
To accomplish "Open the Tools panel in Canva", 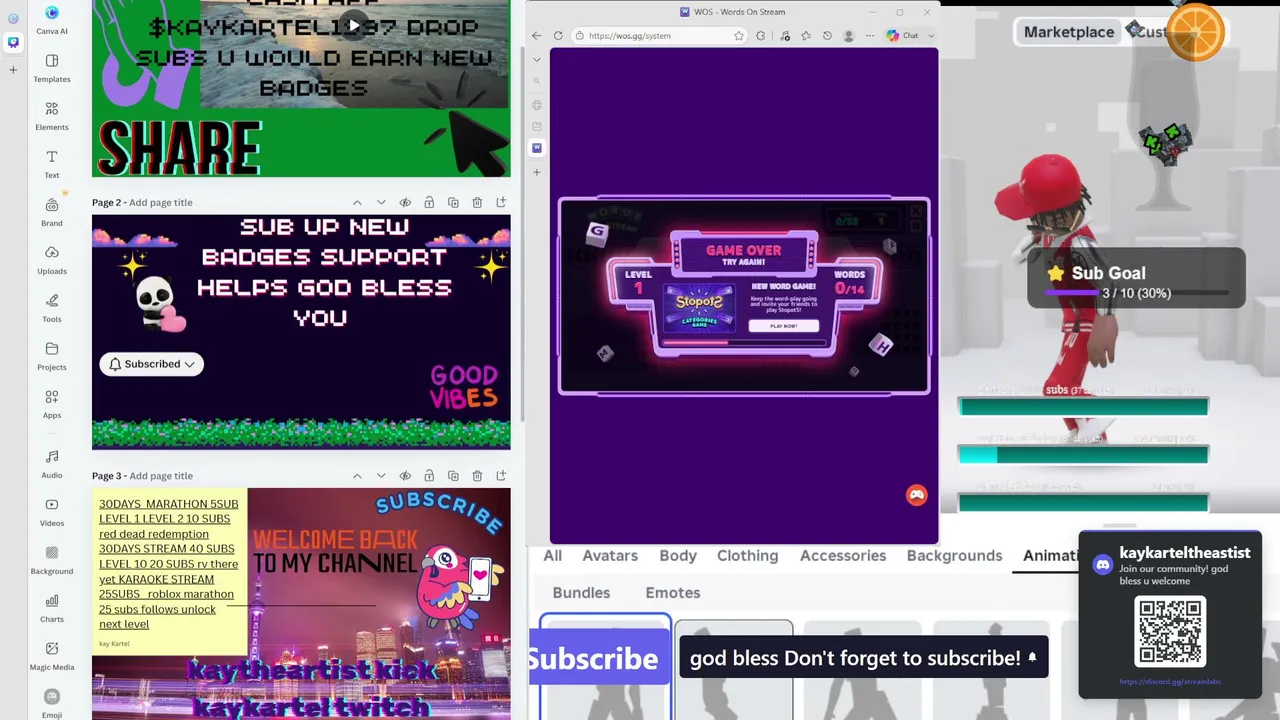I will 52,307.
